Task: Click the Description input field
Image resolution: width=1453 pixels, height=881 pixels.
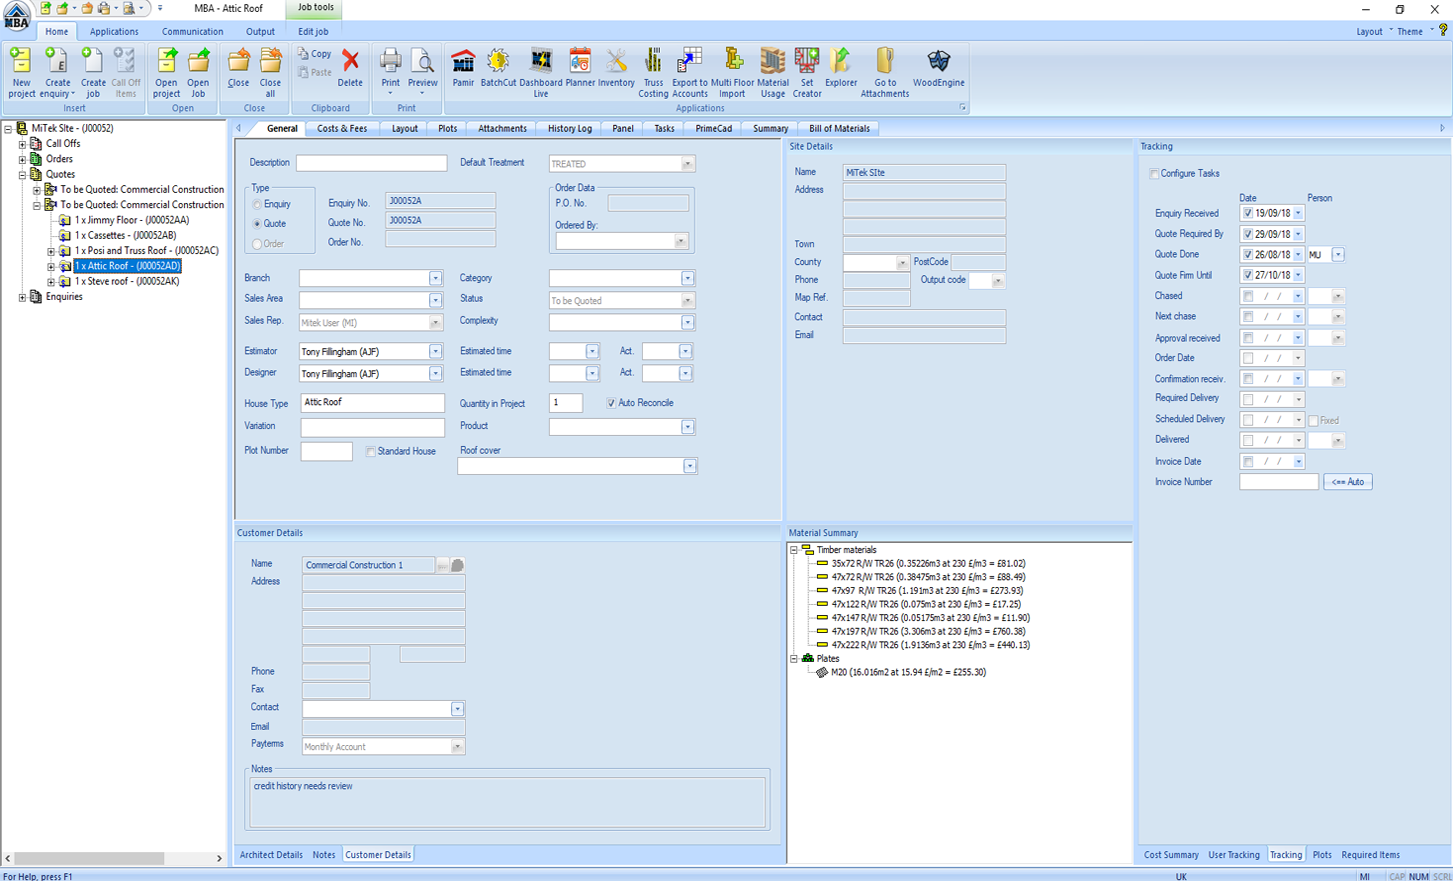Action: pos(371,163)
